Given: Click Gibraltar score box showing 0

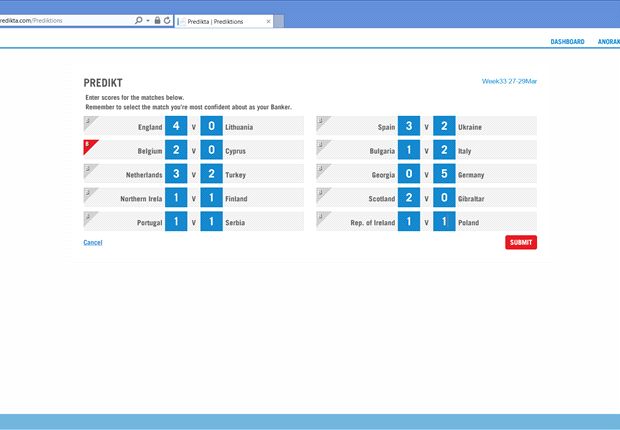Looking at the screenshot, I should tap(444, 197).
